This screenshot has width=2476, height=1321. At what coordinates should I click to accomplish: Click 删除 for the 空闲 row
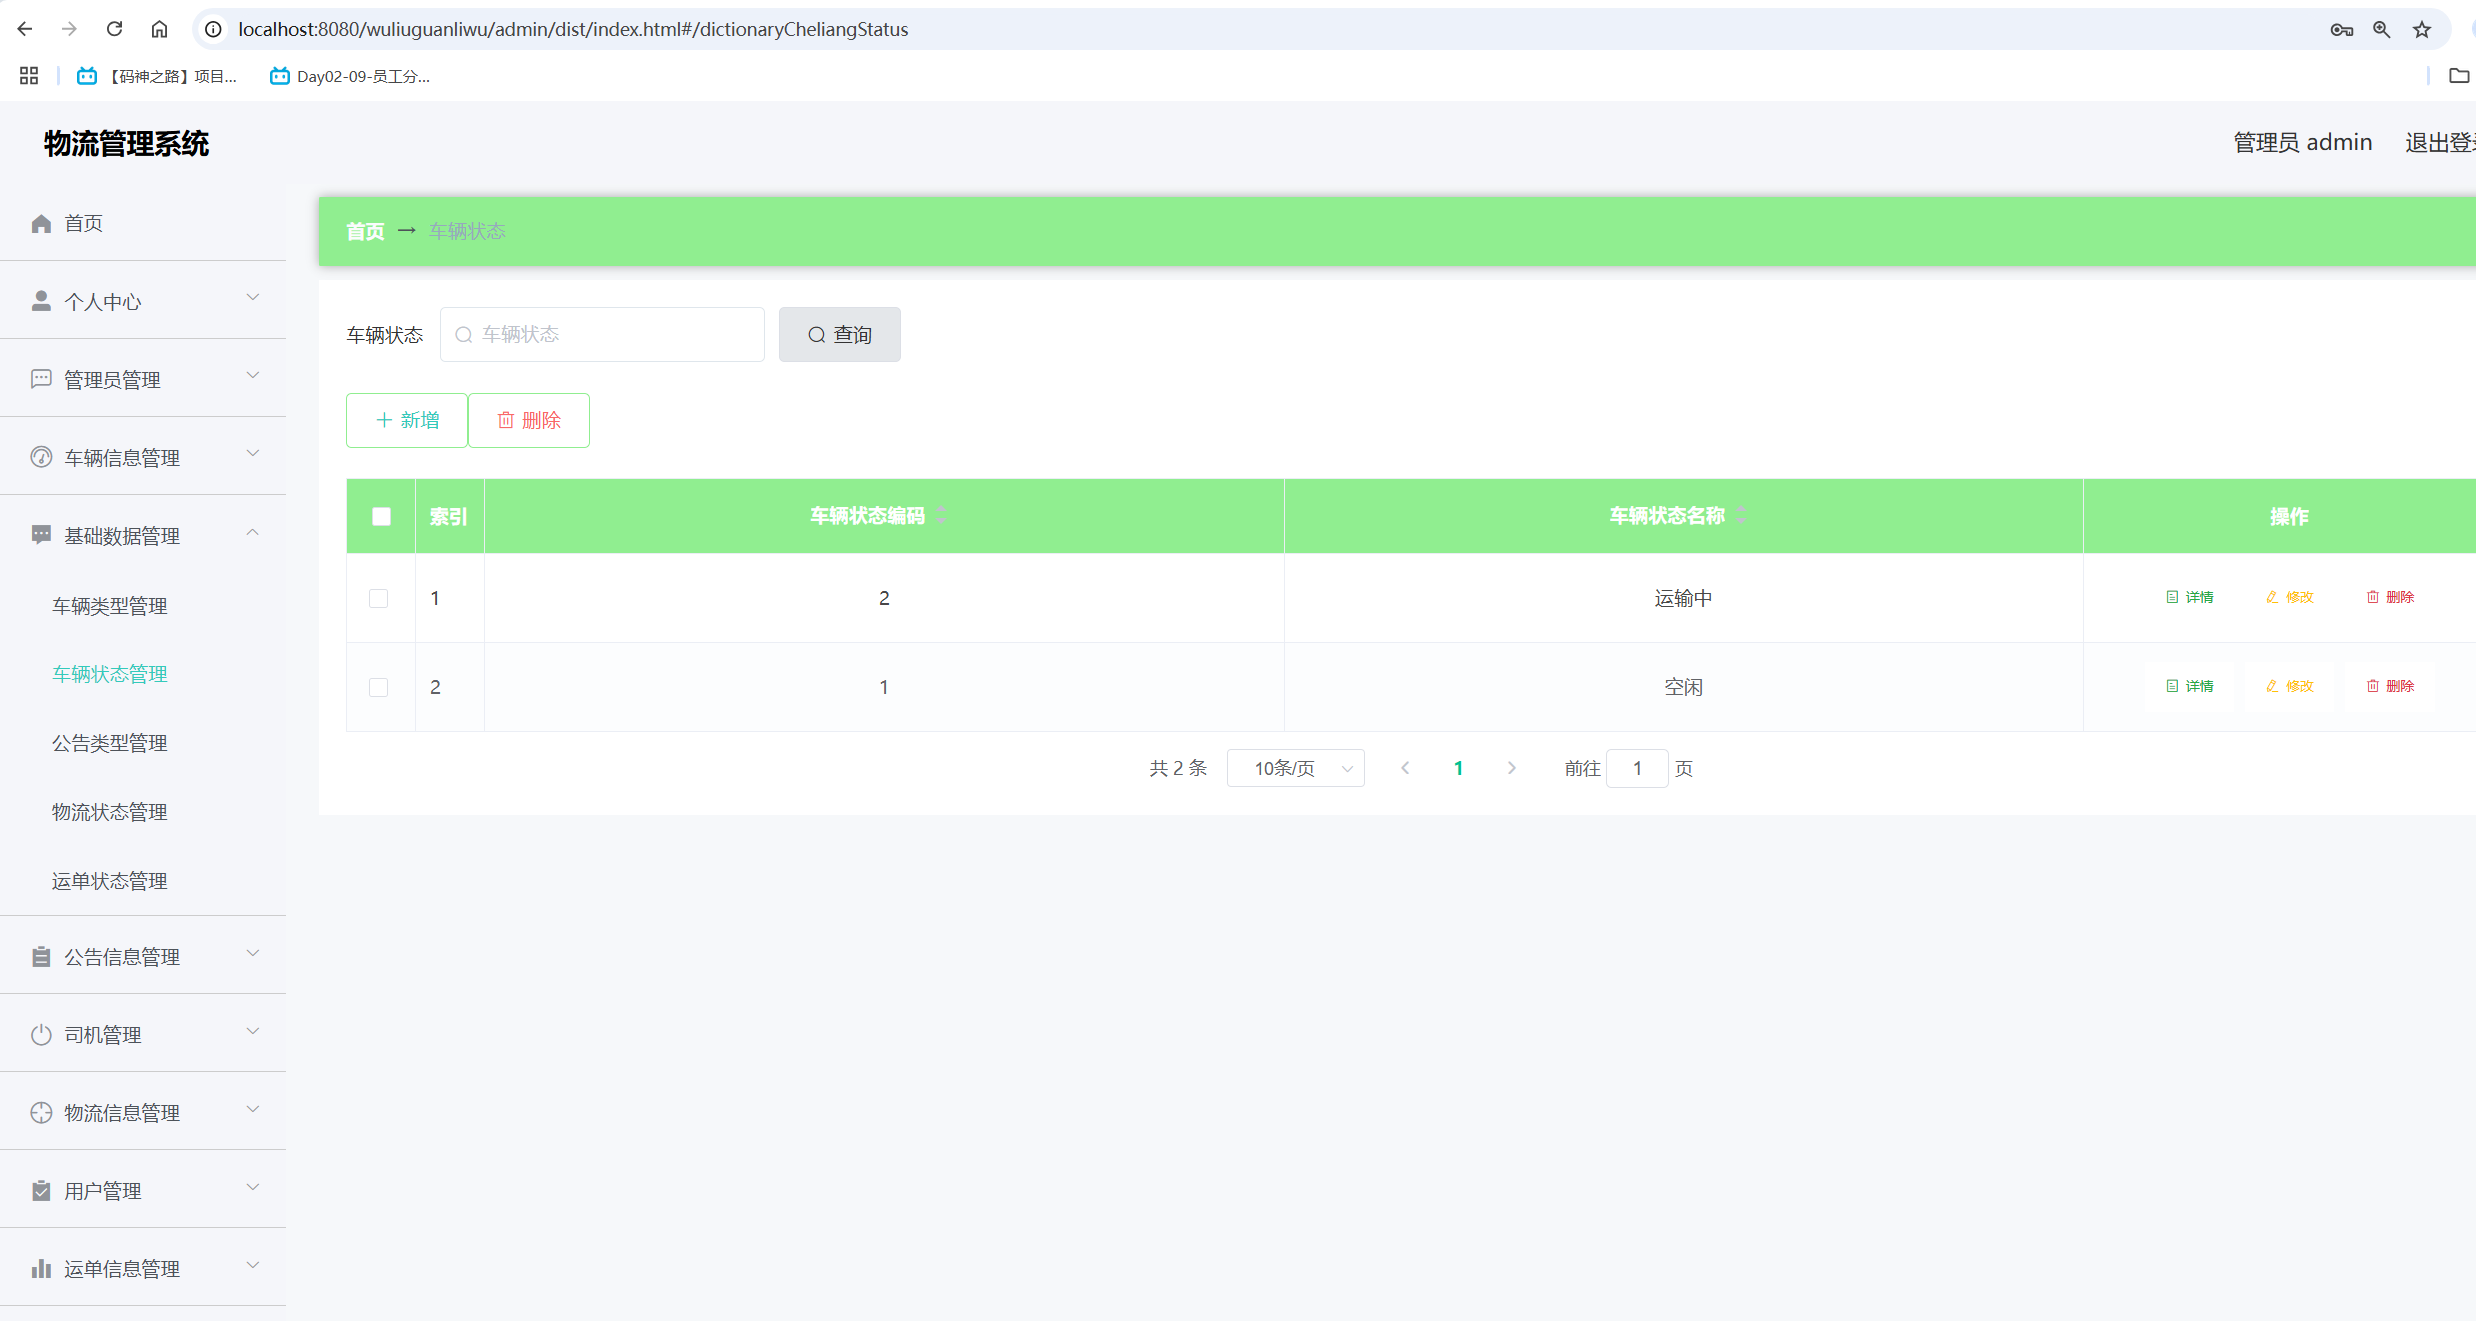(x=2389, y=686)
